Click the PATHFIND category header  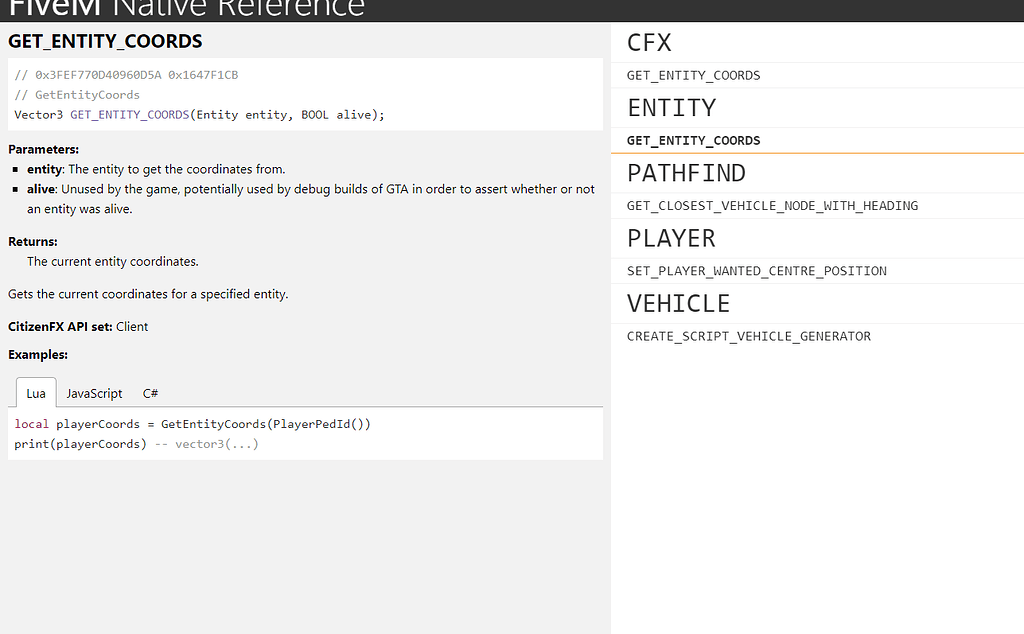tap(687, 173)
